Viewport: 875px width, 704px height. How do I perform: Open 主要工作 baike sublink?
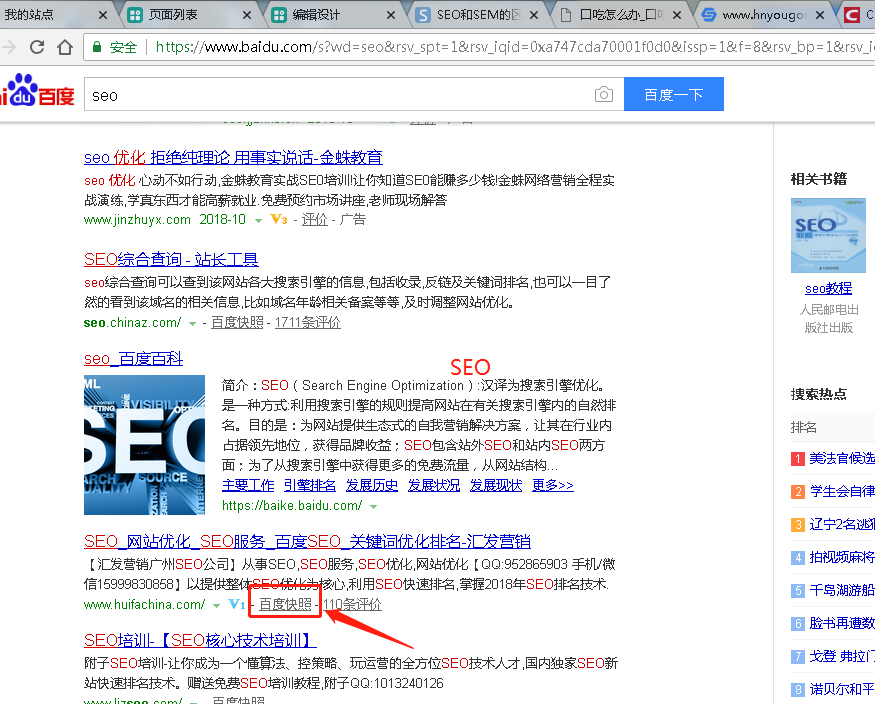coord(248,485)
